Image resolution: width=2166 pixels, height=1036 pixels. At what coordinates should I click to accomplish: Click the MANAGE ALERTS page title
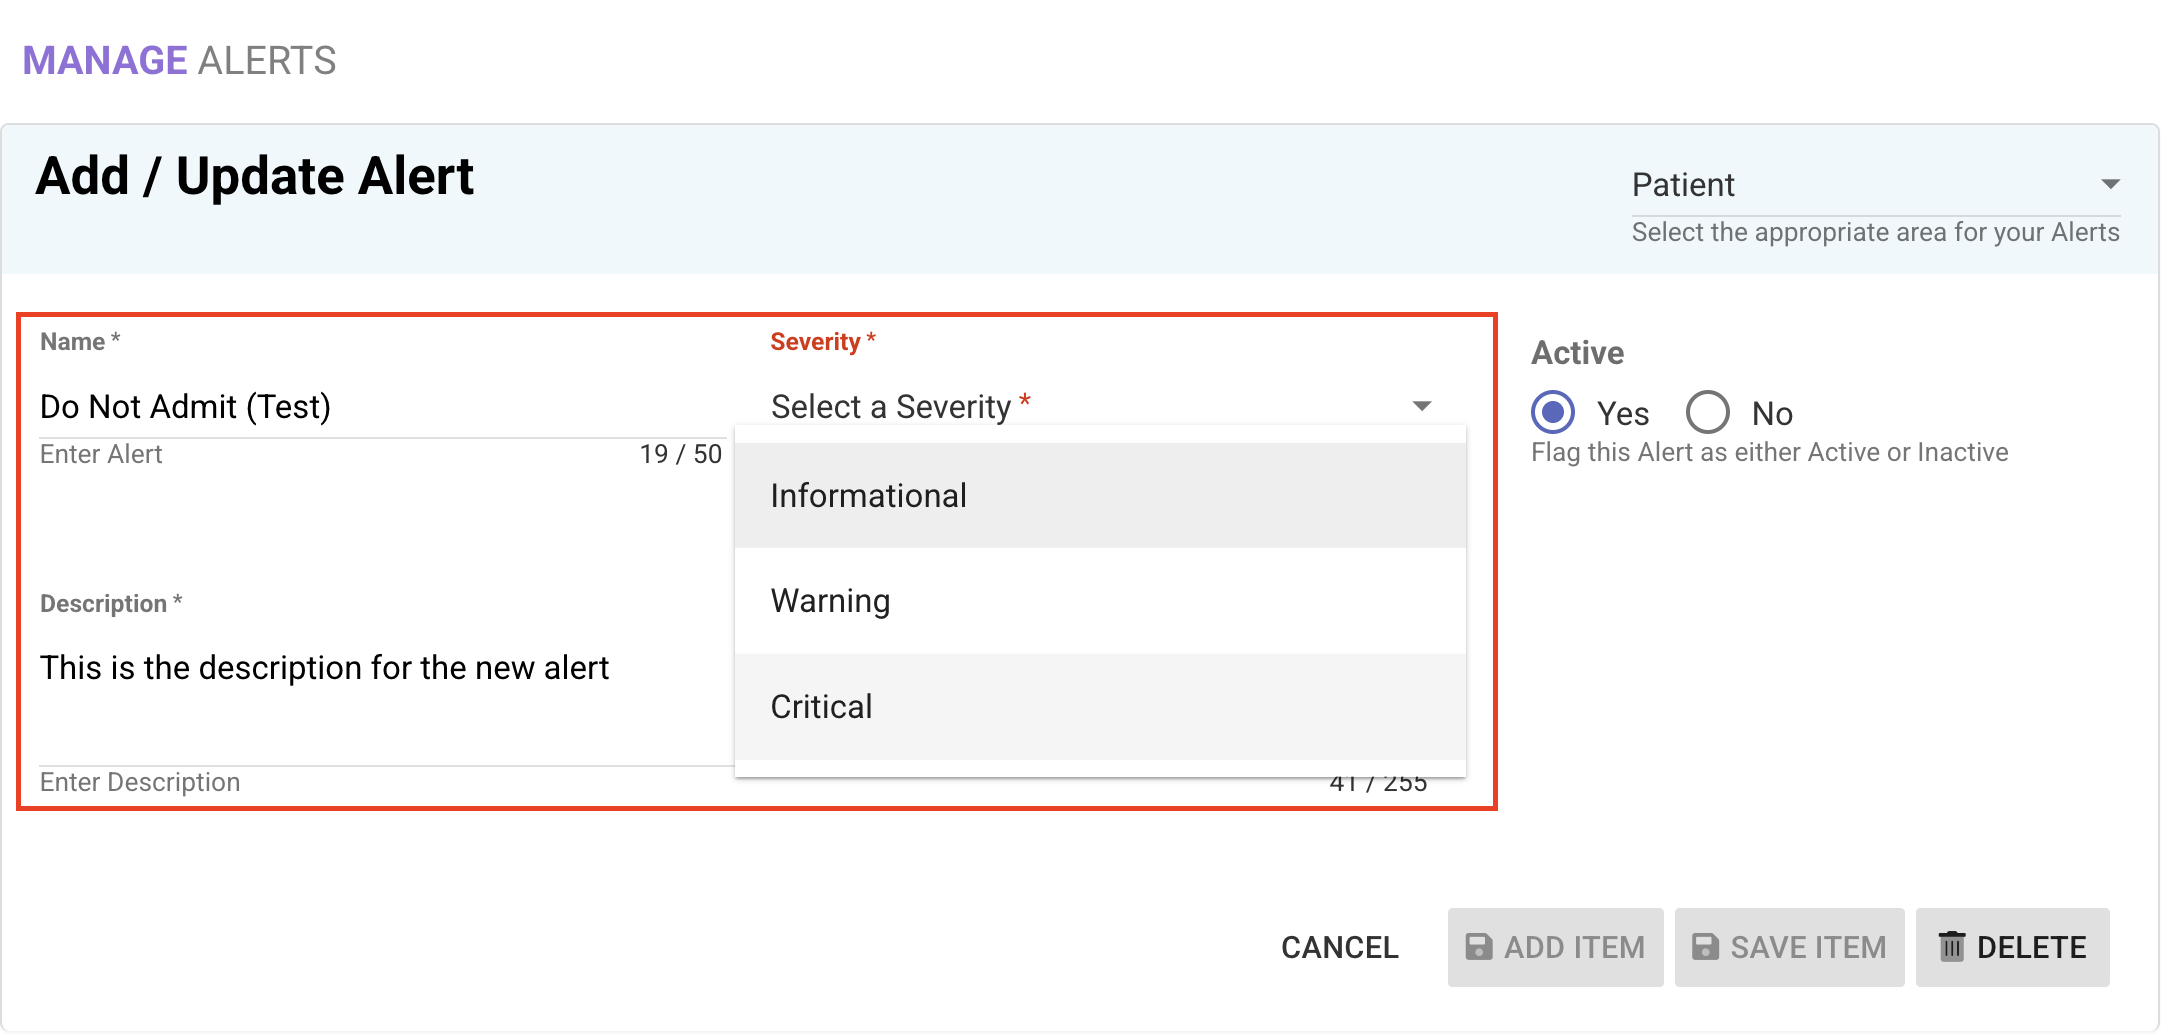[x=180, y=61]
